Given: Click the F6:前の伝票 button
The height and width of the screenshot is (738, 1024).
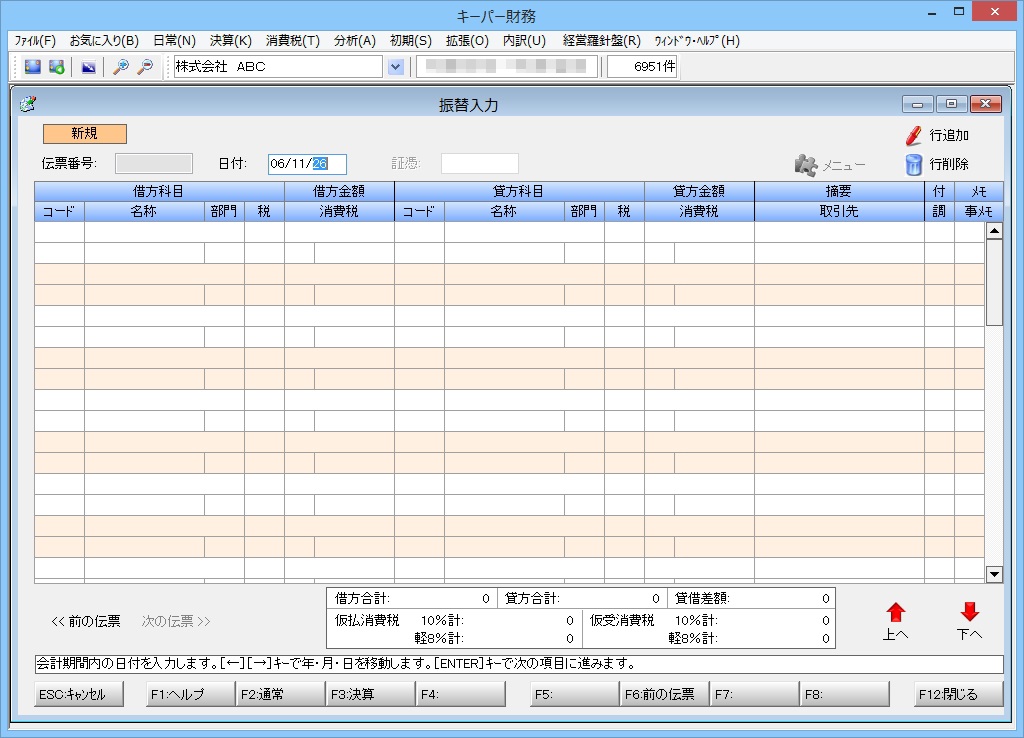Looking at the screenshot, I should tap(665, 694).
